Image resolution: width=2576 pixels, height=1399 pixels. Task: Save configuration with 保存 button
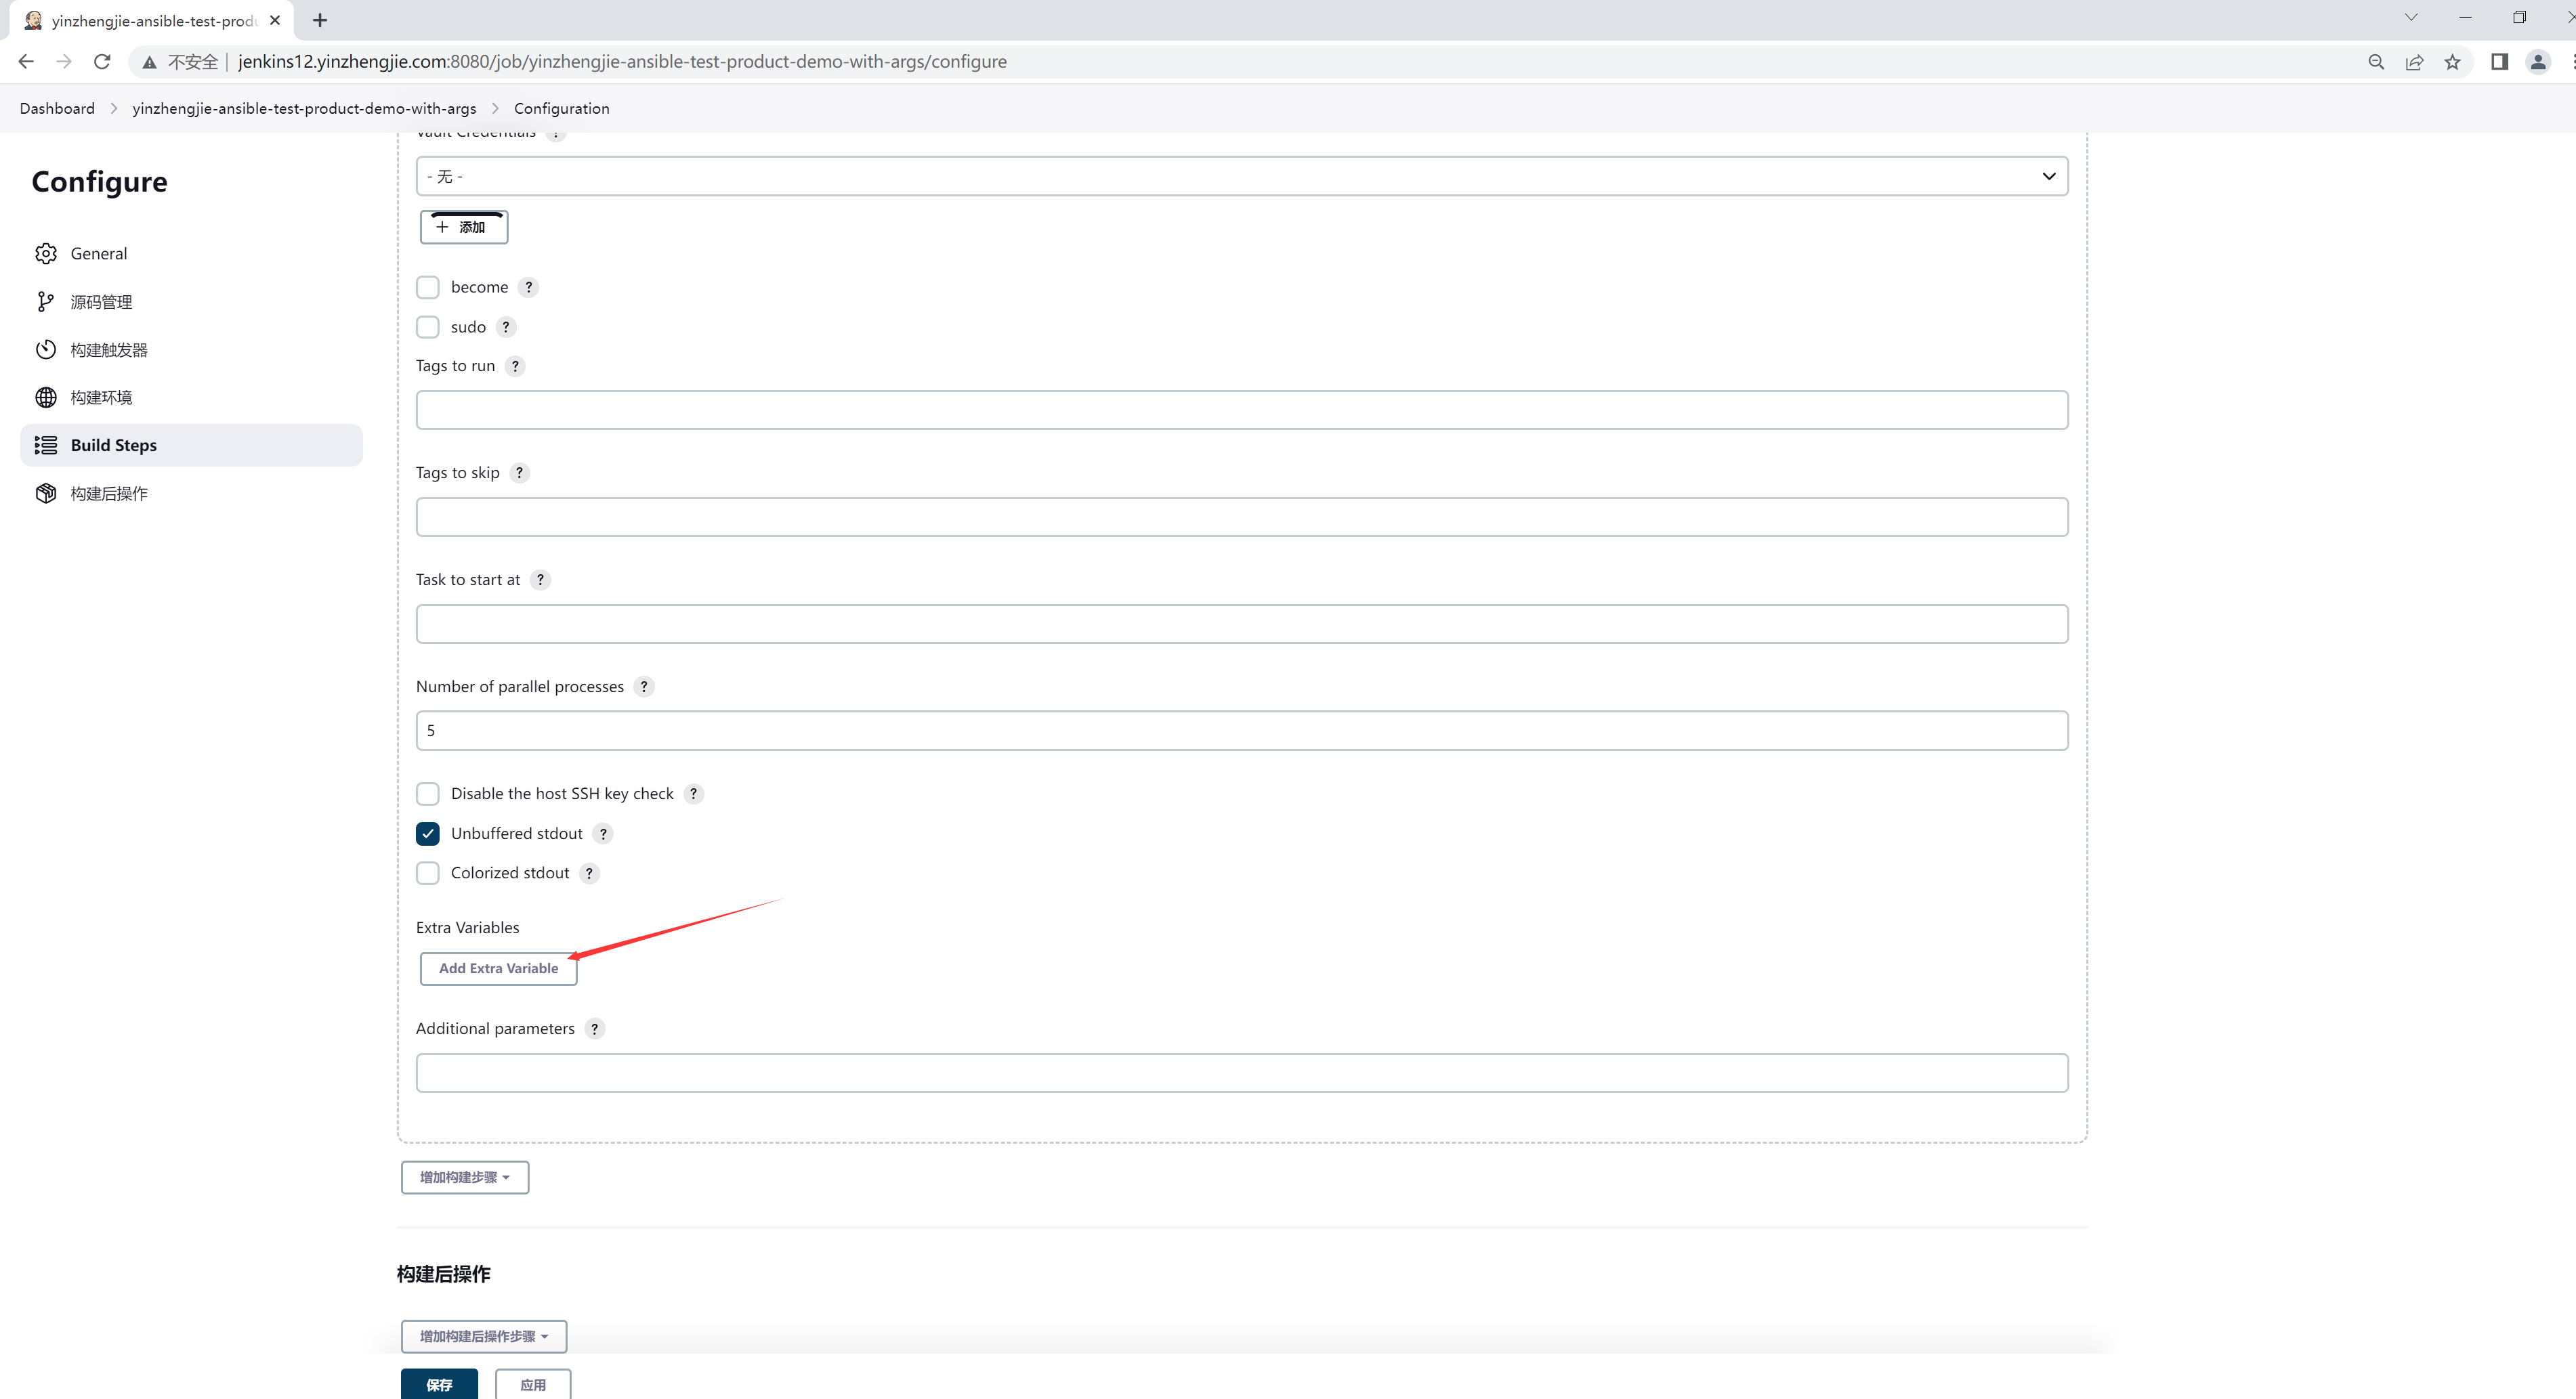coord(439,1385)
